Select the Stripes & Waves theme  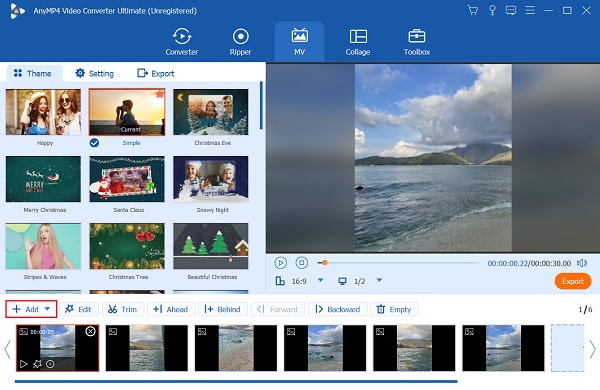[x=43, y=246]
